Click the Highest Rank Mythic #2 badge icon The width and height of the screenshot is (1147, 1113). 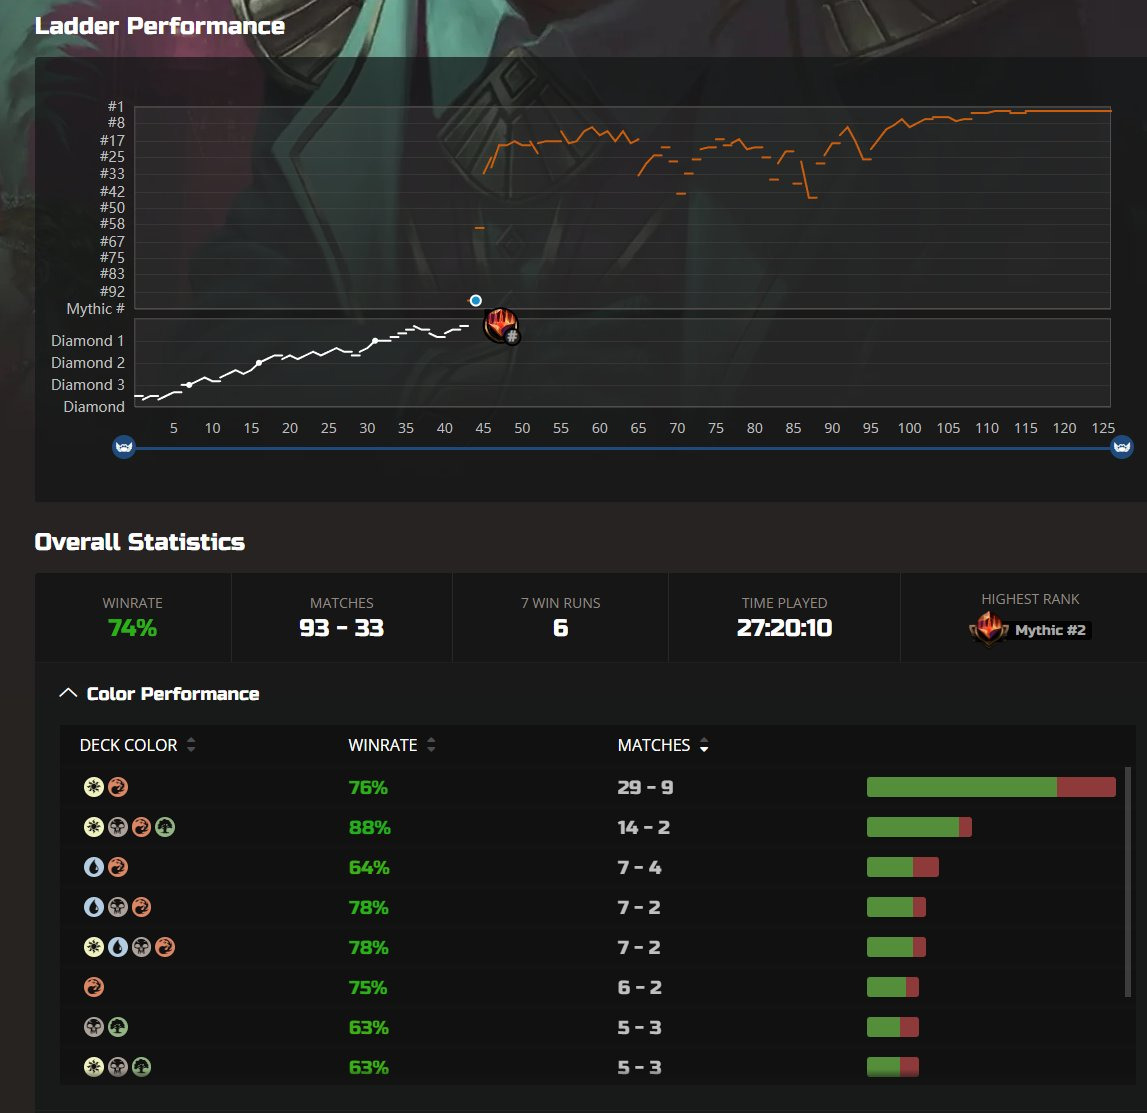point(988,630)
